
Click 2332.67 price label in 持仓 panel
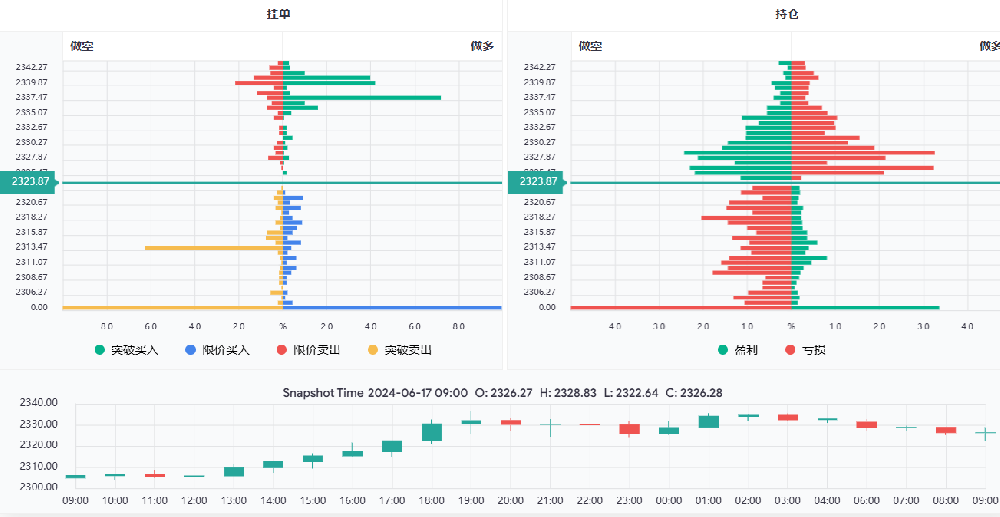[540, 127]
